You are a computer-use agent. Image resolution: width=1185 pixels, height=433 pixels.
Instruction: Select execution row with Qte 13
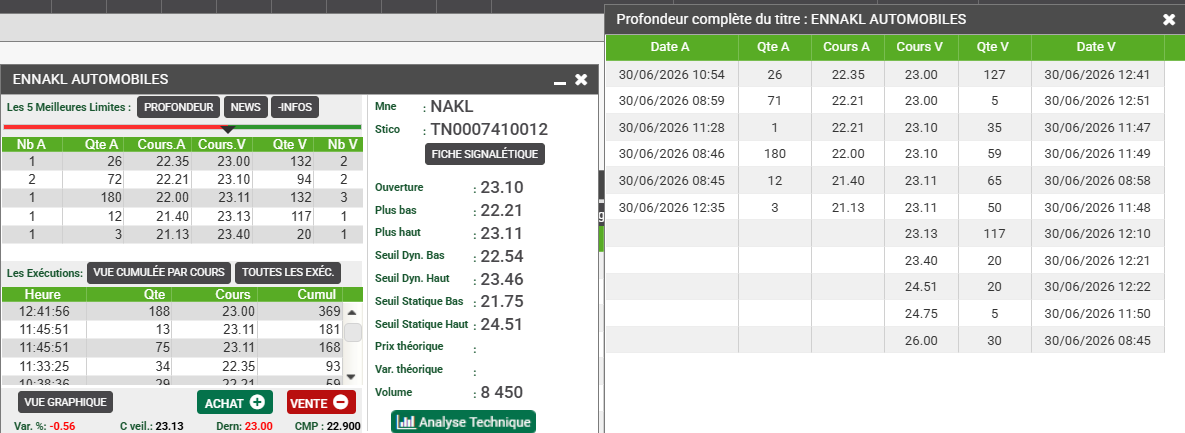pyautogui.click(x=172, y=329)
